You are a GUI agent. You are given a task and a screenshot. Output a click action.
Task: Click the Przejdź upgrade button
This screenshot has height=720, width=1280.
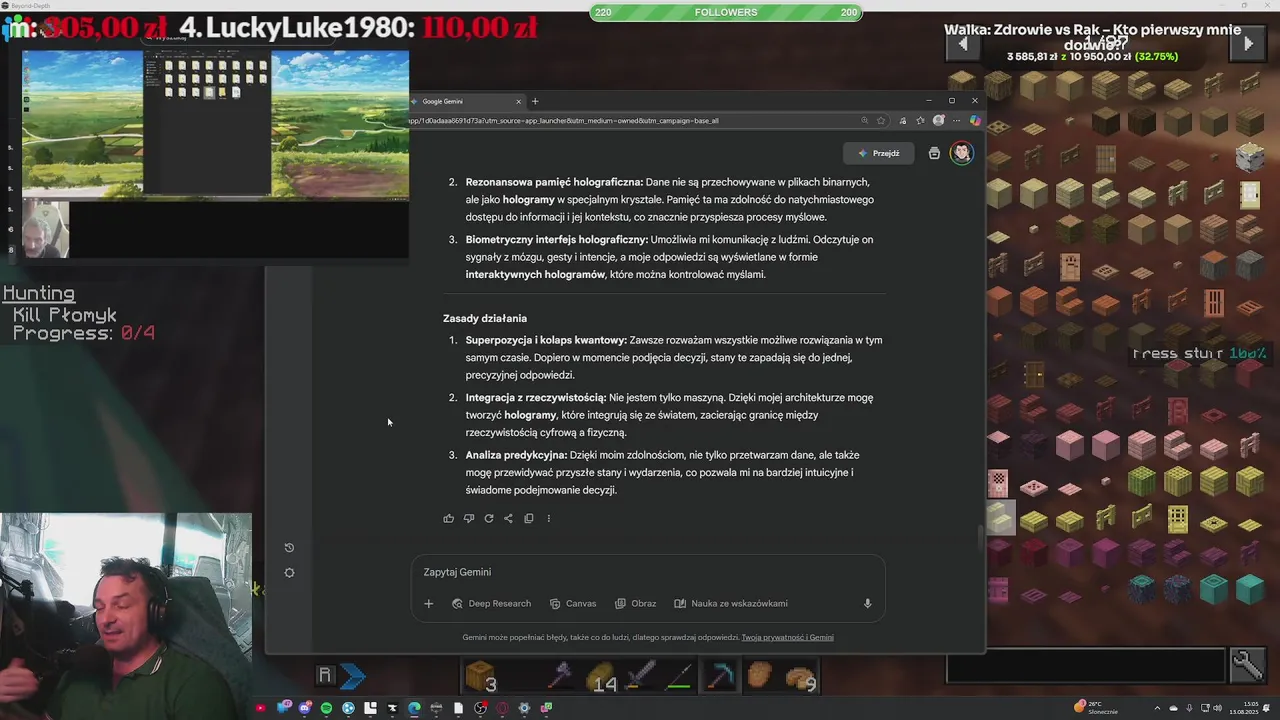878,153
